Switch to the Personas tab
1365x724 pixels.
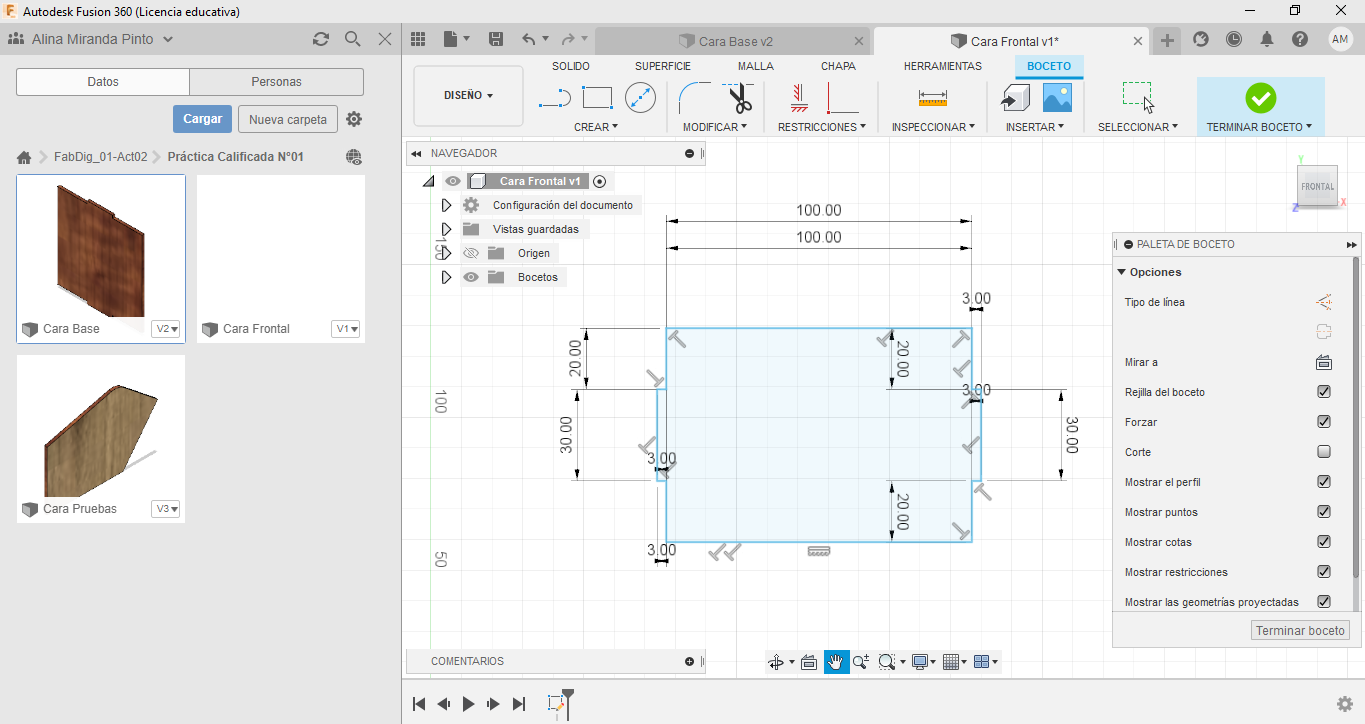click(x=276, y=82)
